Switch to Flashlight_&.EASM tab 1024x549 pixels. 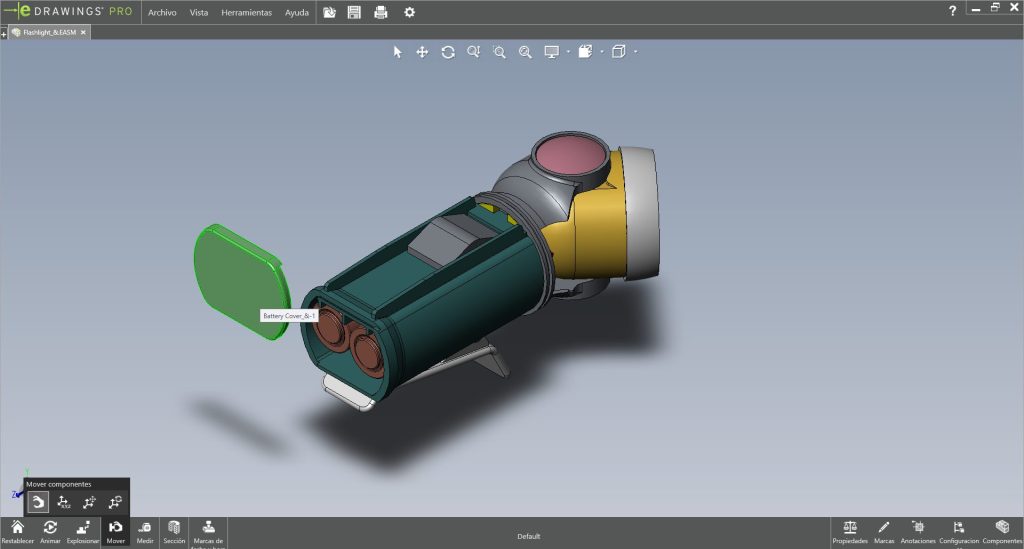coord(50,32)
